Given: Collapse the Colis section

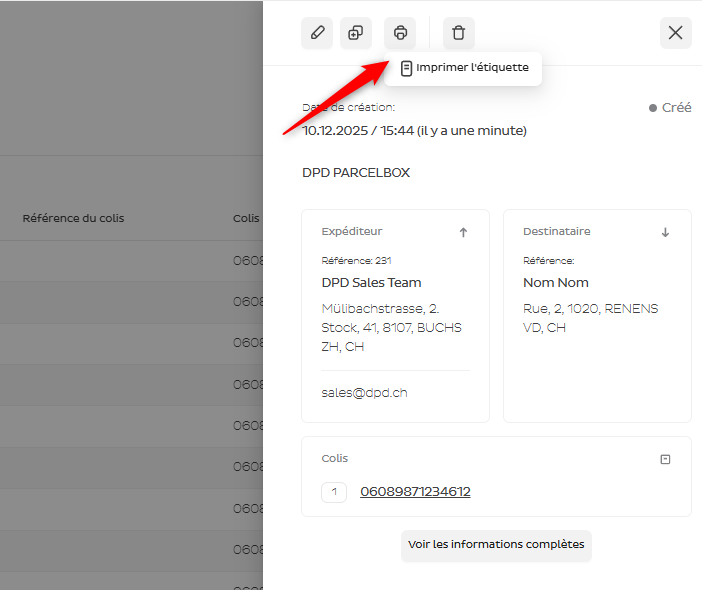Looking at the screenshot, I should 665,459.
